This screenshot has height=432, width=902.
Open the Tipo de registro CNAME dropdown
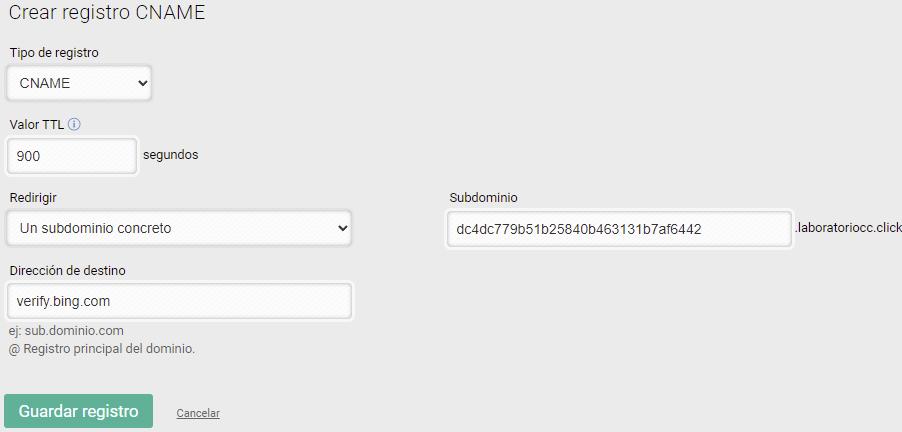[79, 83]
